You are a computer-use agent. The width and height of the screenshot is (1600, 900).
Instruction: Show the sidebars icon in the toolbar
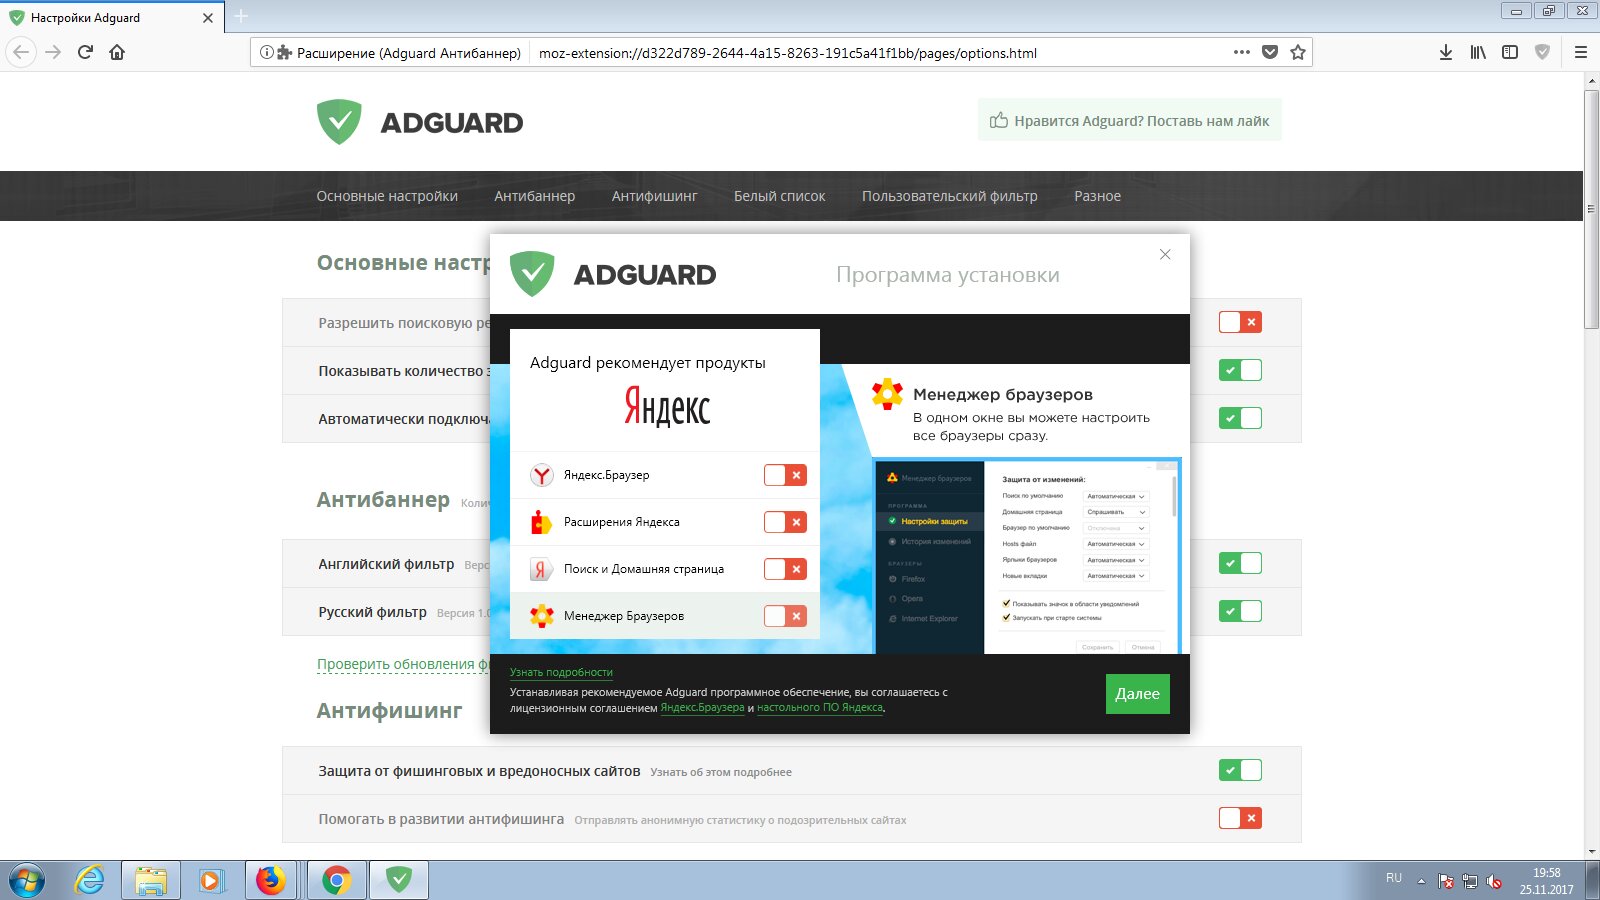1510,52
